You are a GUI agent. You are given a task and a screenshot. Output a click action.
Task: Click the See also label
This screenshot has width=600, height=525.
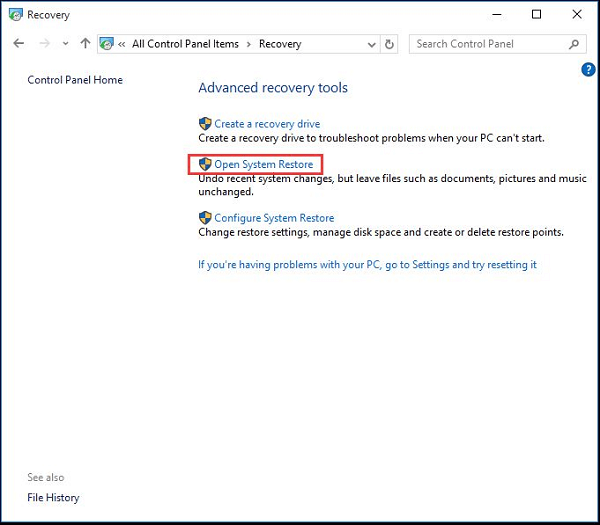pyautogui.click(x=46, y=477)
